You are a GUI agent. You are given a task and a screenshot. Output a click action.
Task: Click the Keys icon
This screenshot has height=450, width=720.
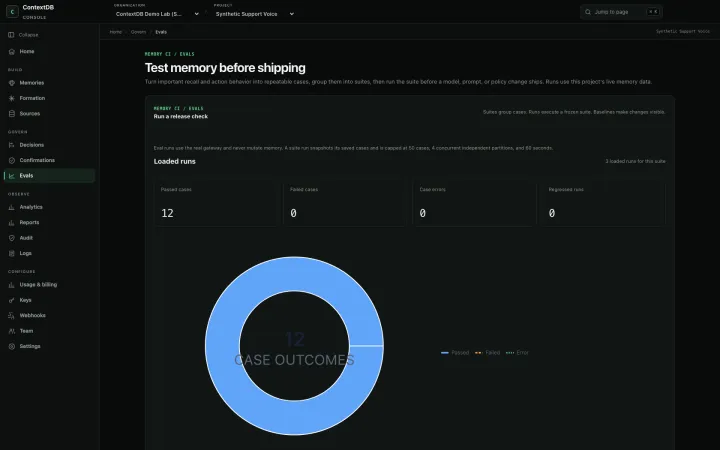[11, 300]
